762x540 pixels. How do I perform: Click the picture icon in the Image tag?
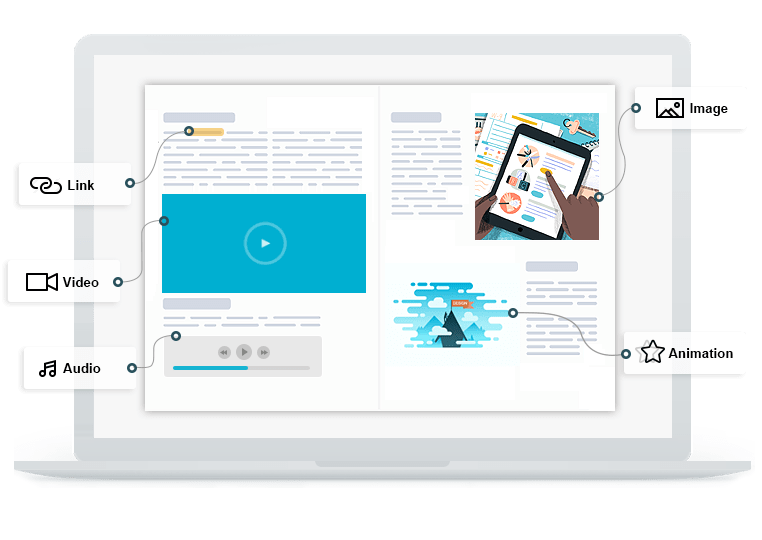coord(669,108)
